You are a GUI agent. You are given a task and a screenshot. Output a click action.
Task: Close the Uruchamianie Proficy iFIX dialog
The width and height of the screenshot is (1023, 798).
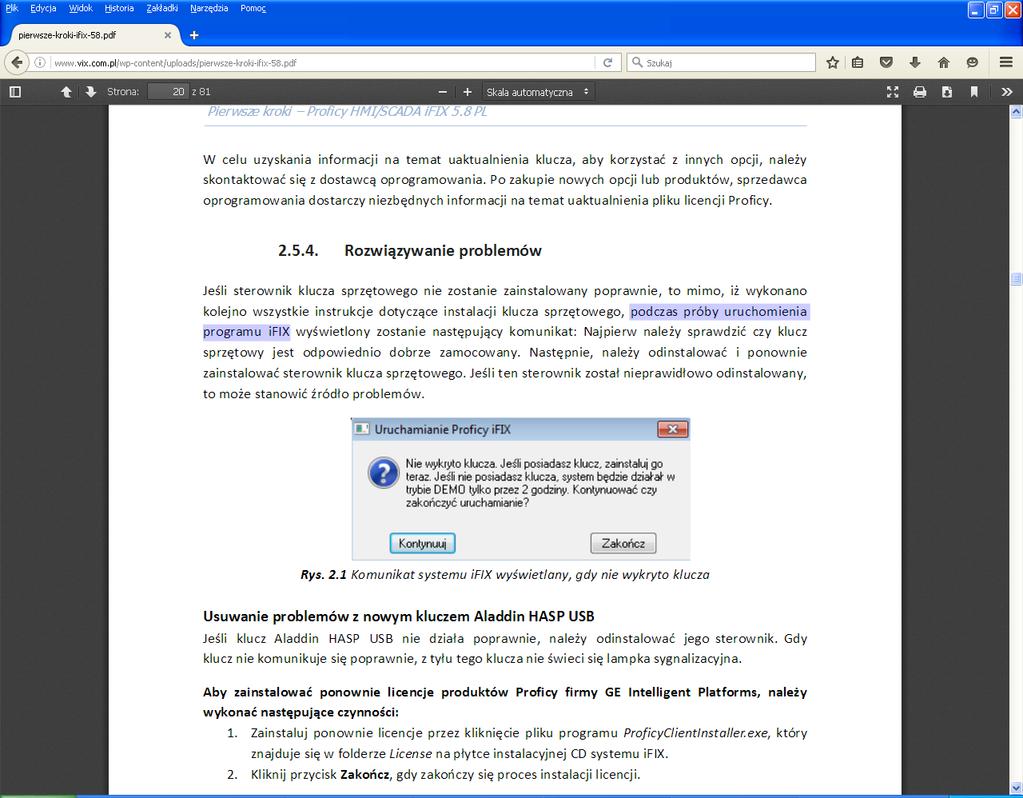point(673,429)
